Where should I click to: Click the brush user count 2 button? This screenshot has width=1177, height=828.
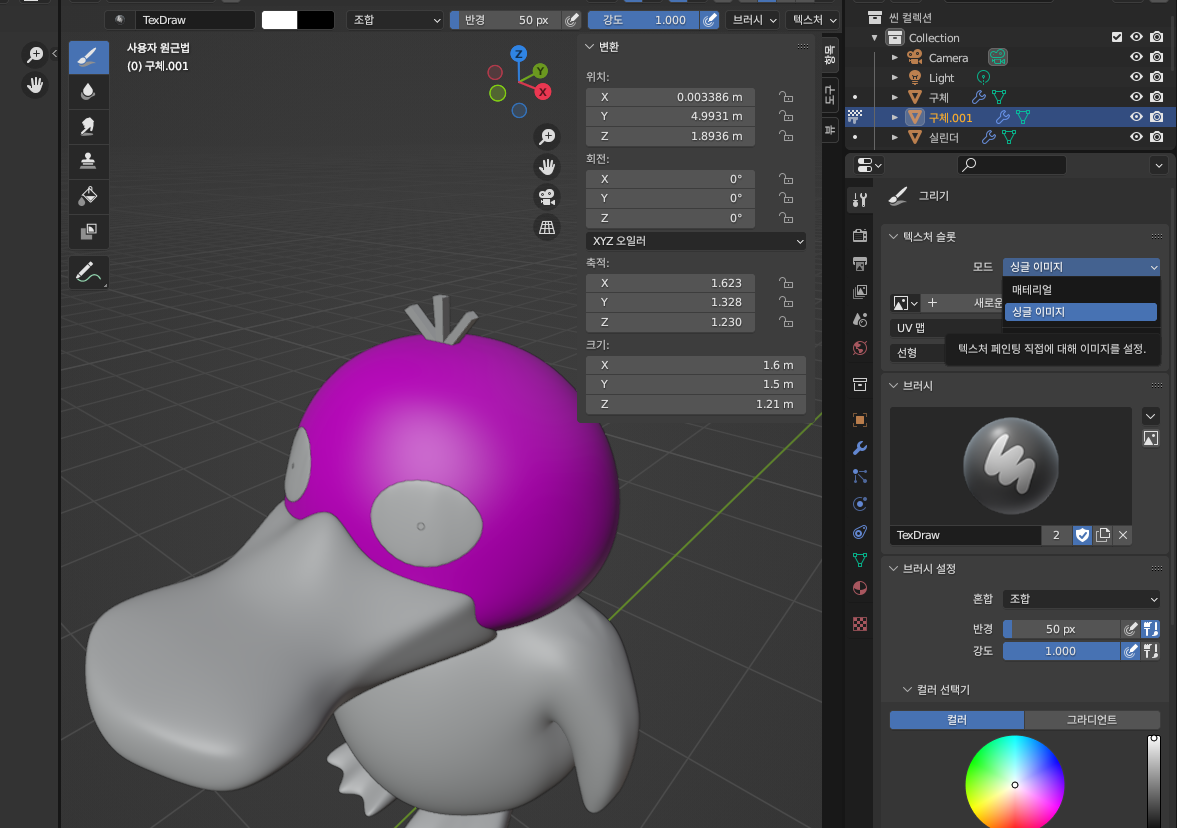click(1056, 535)
